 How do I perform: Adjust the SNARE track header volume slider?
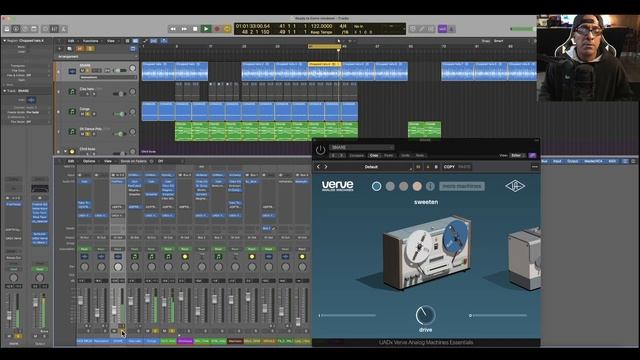point(120,71)
